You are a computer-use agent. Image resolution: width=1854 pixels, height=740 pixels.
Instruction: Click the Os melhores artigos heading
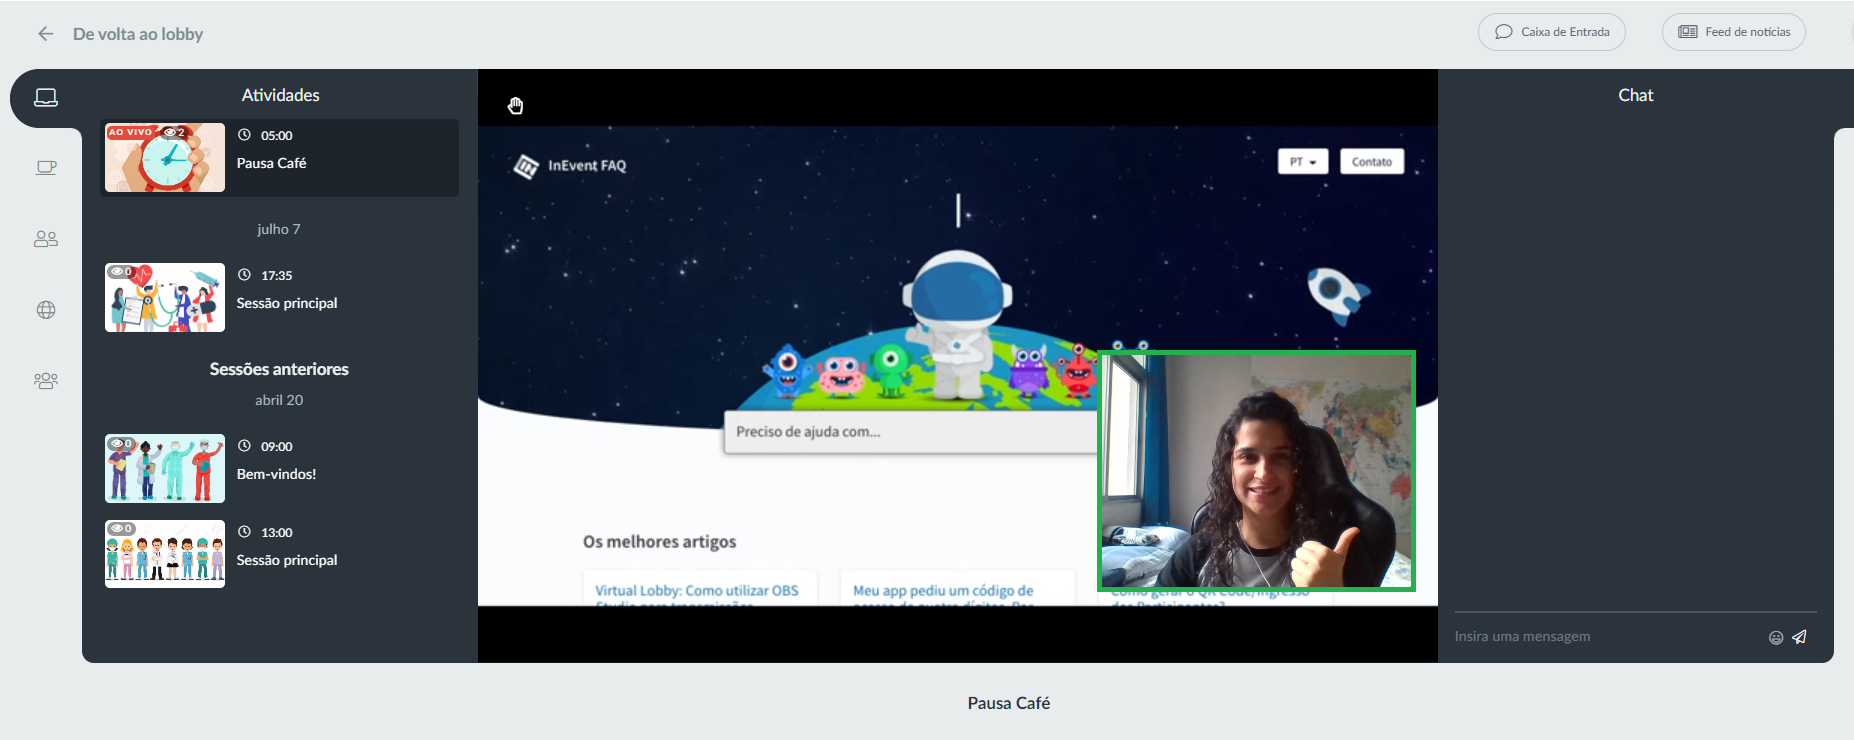click(659, 542)
